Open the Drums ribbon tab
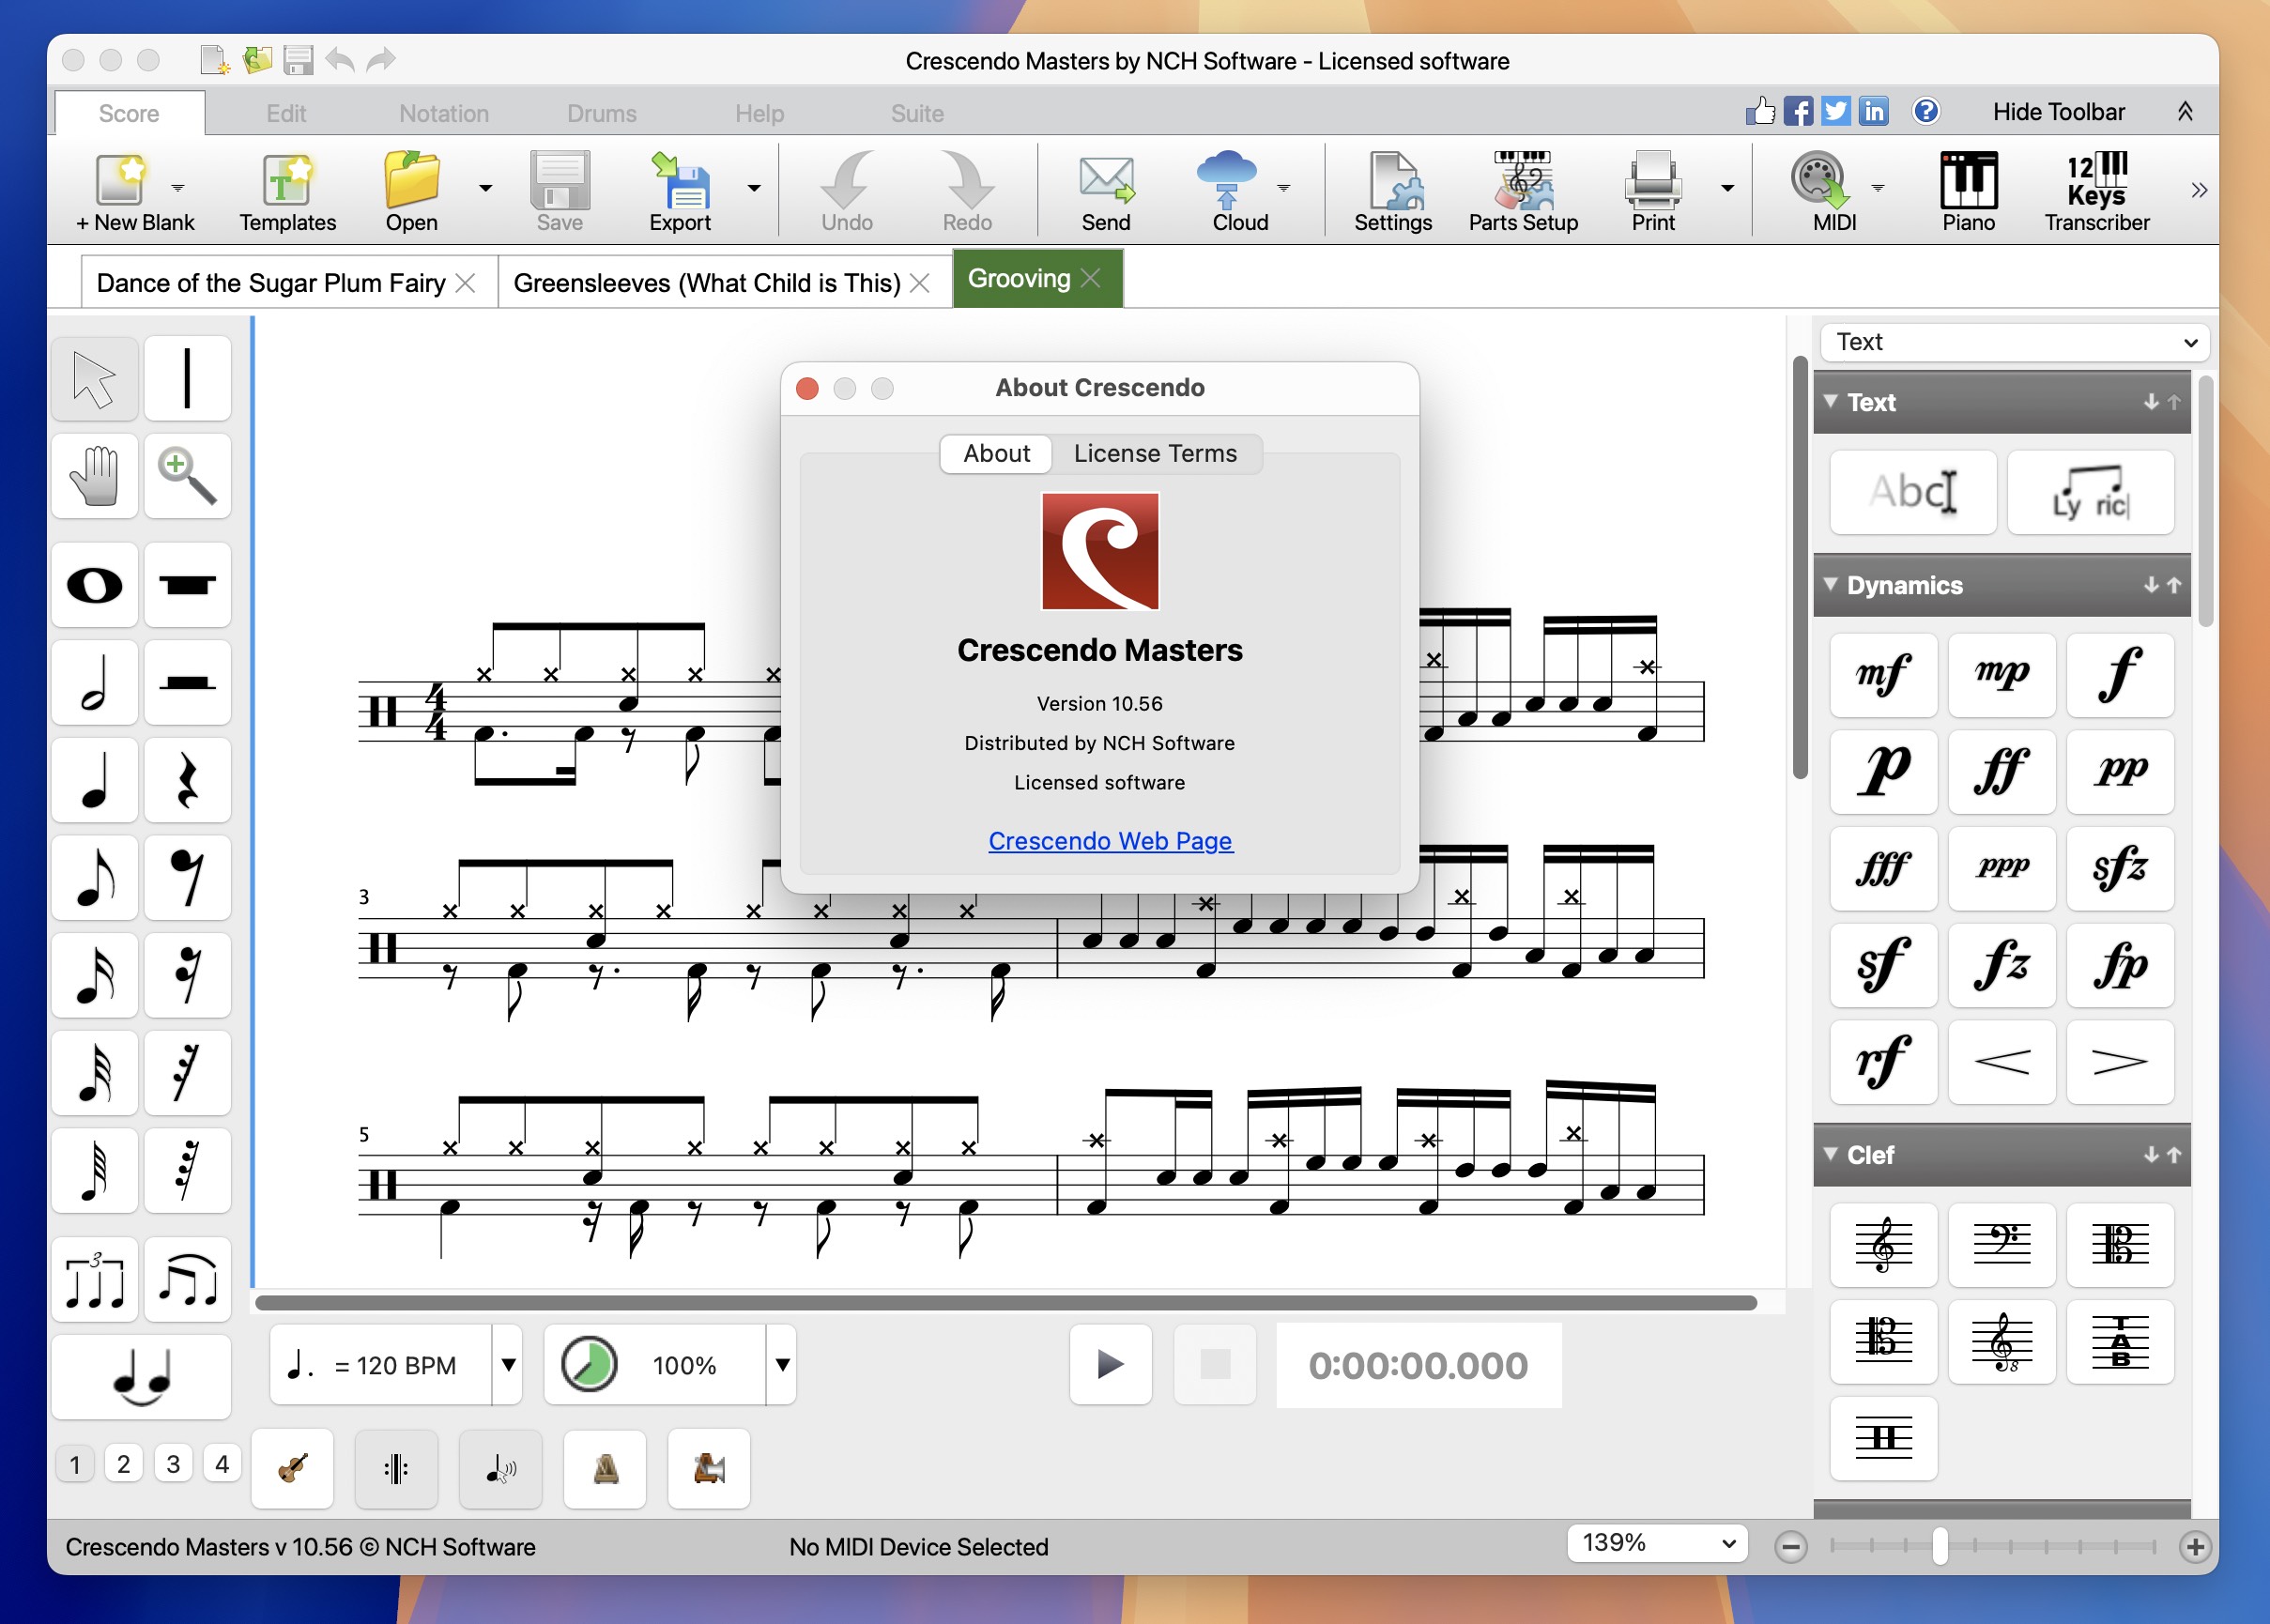The width and height of the screenshot is (2270, 1624). [x=602, y=113]
